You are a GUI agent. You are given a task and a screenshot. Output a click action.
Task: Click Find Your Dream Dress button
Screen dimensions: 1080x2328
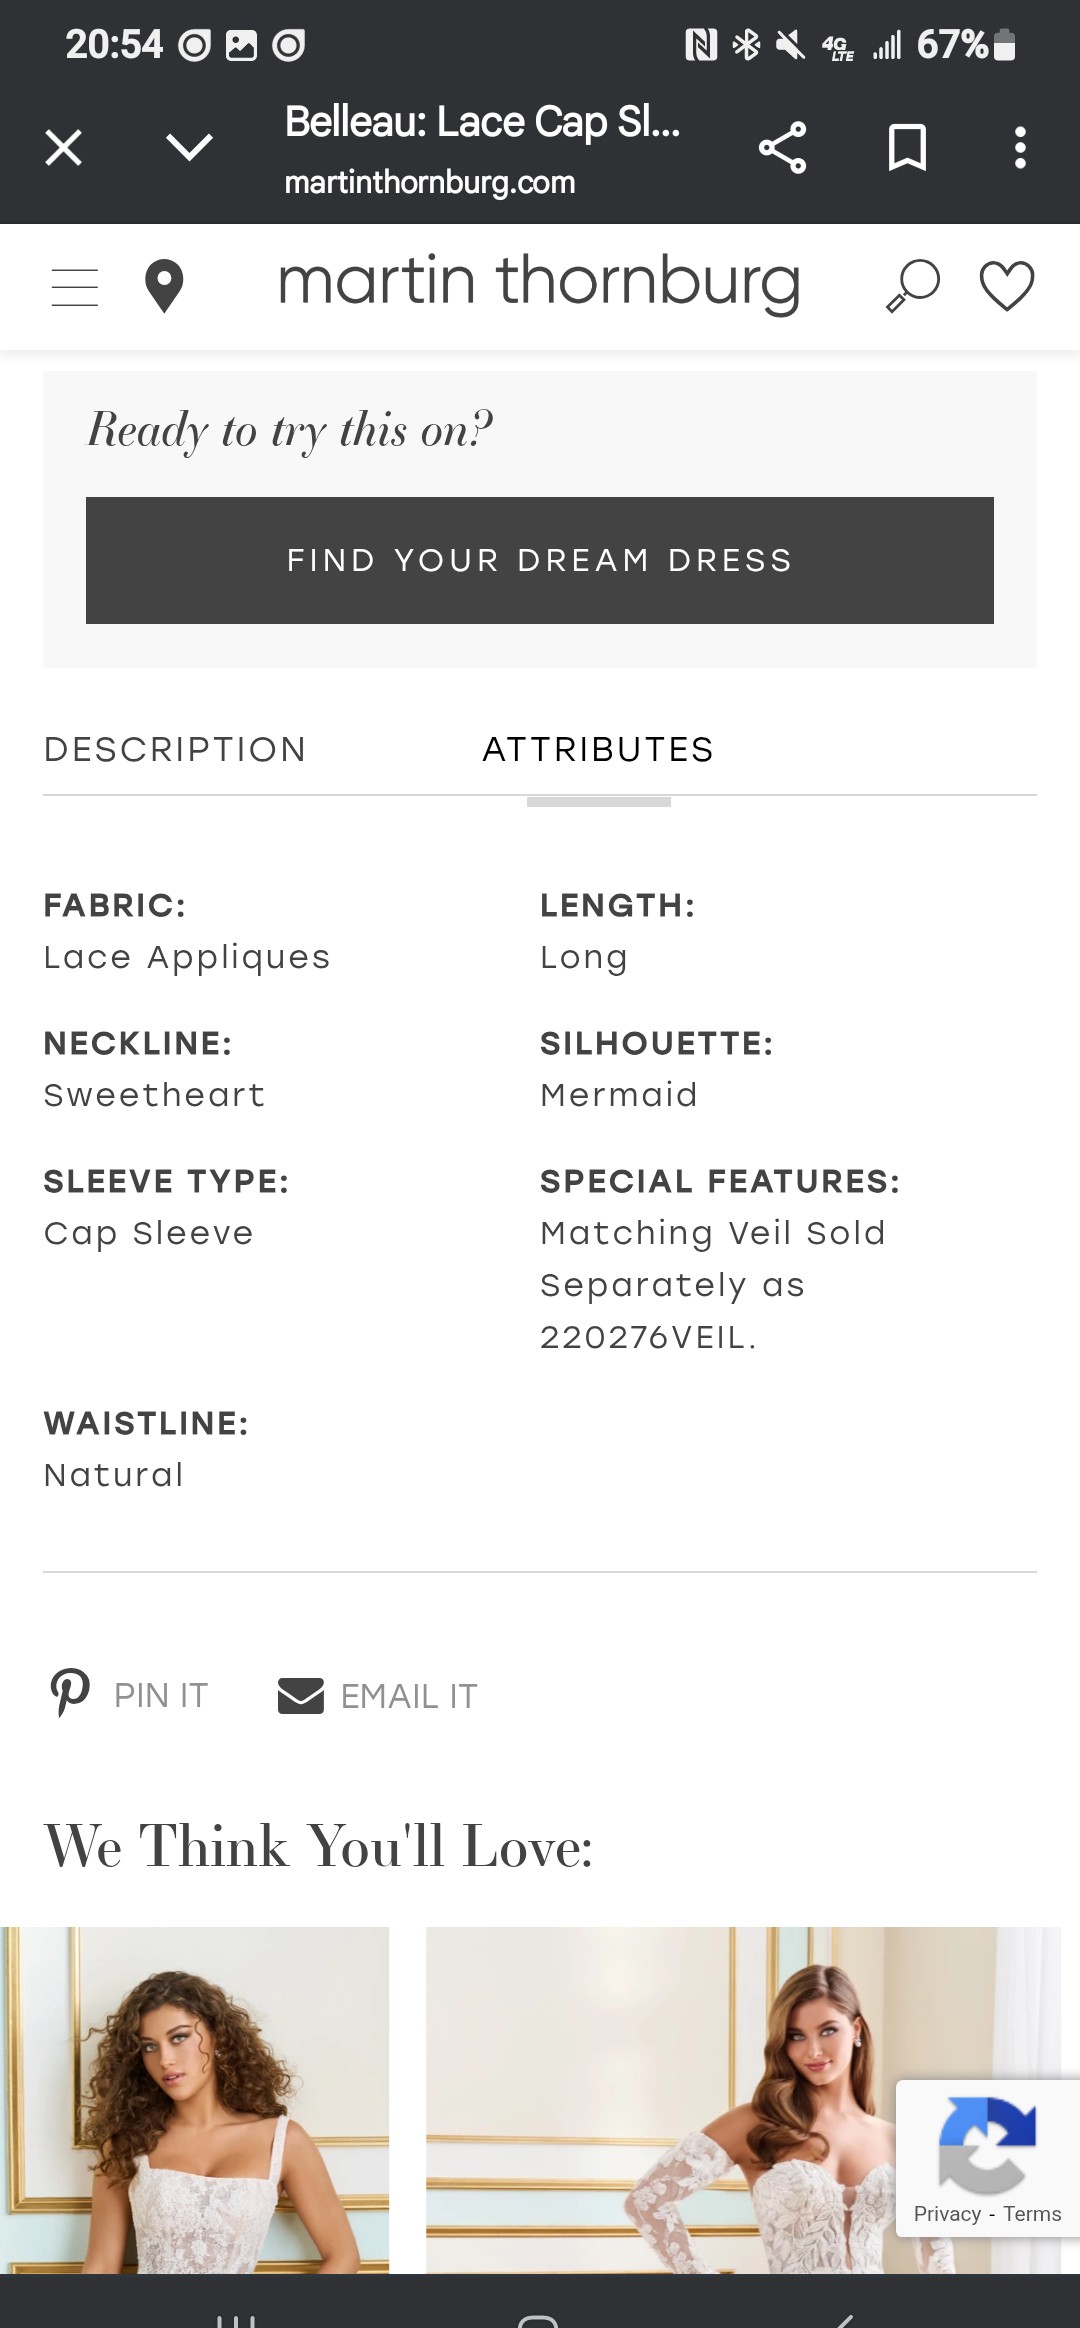[540, 560]
